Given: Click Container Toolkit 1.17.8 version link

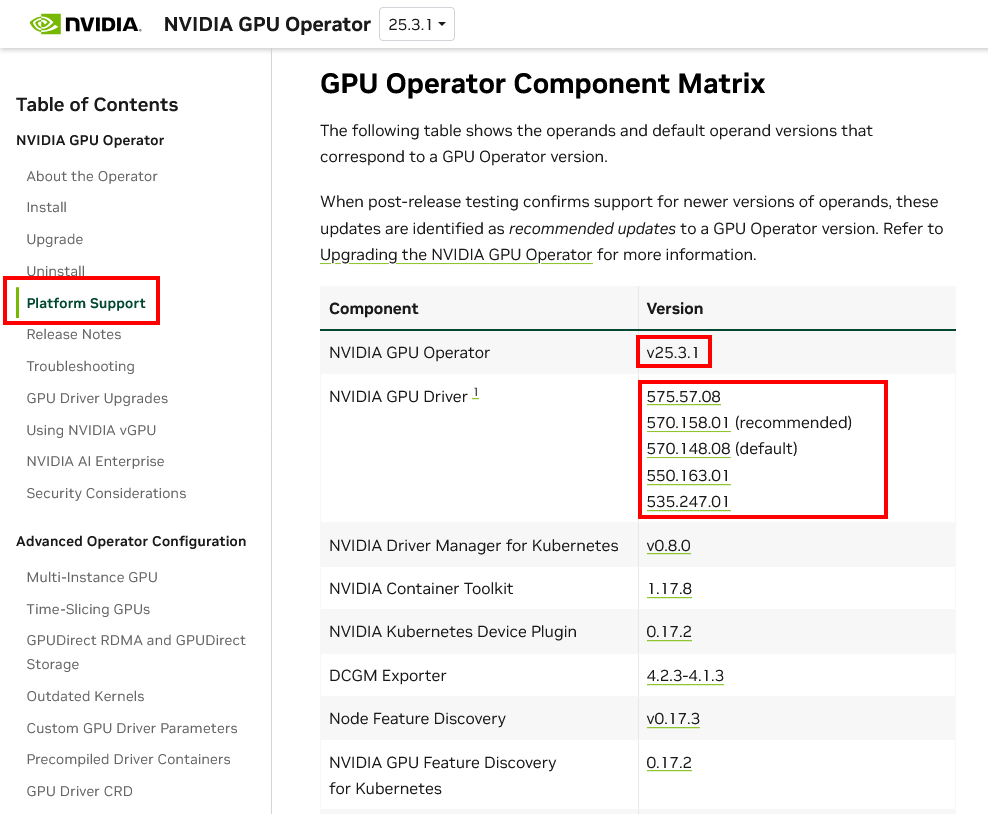Looking at the screenshot, I should tap(669, 589).
